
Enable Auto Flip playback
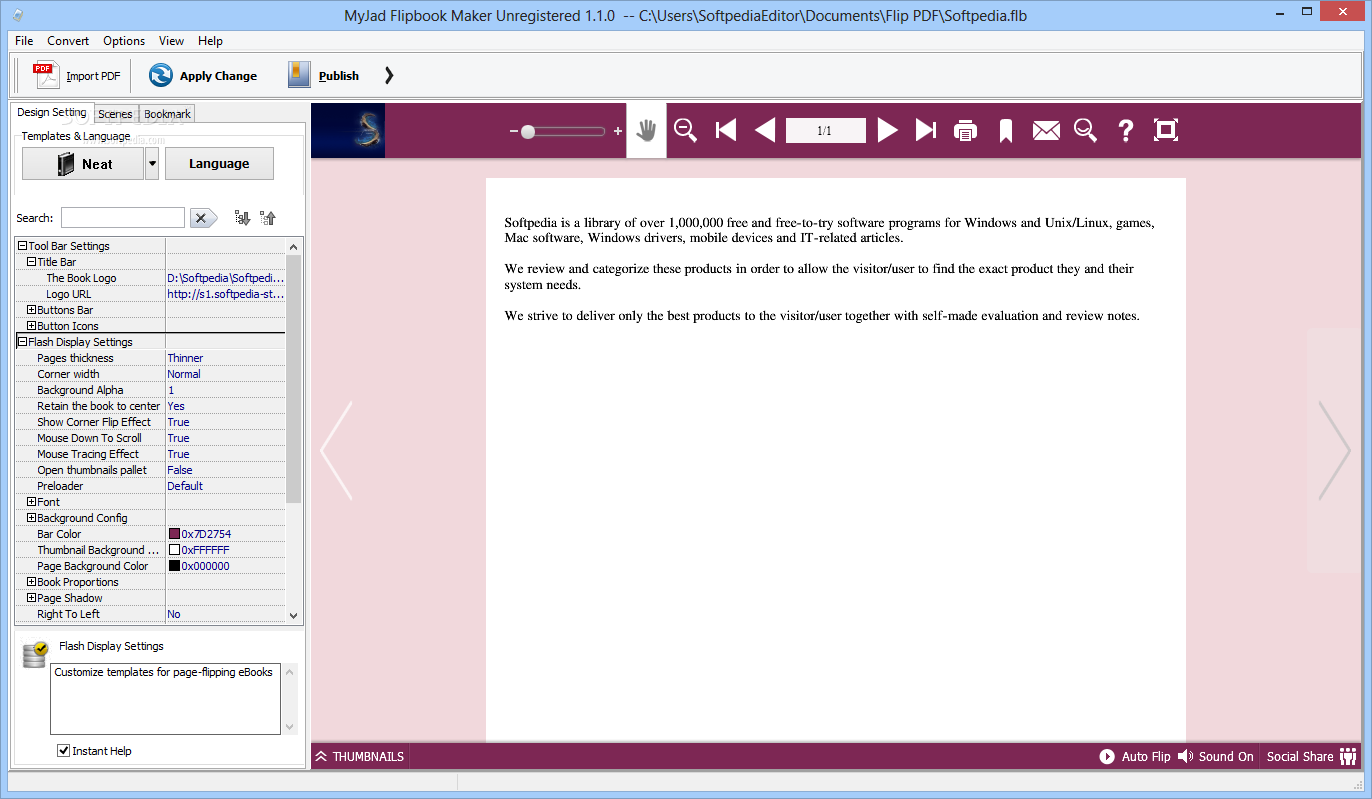point(1135,757)
